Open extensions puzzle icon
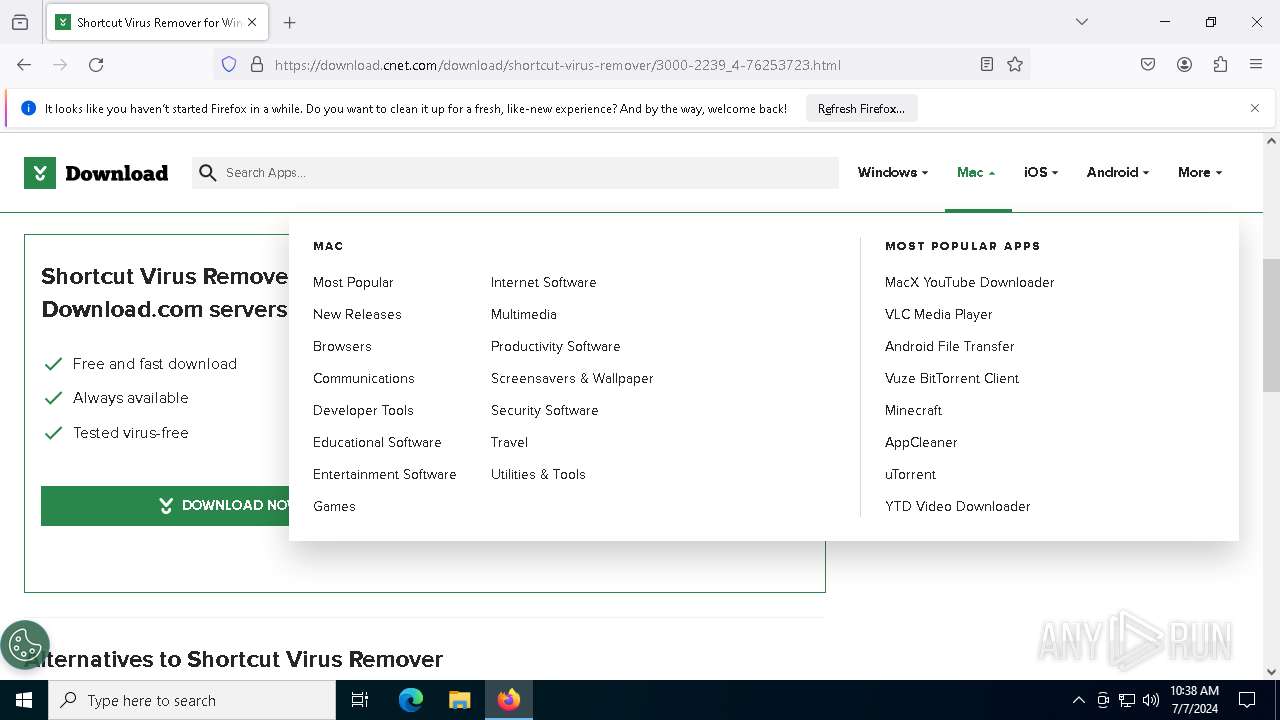The image size is (1280, 720). pyautogui.click(x=1220, y=64)
